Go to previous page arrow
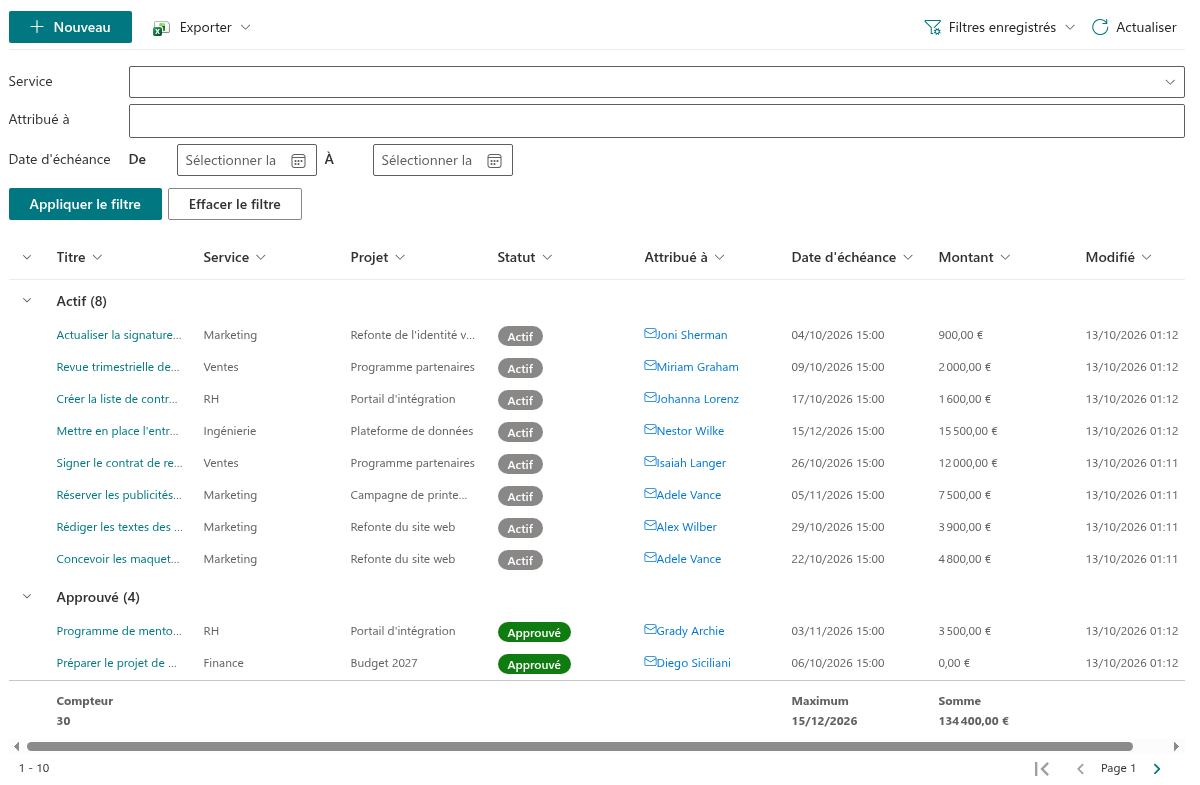 tap(1080, 769)
